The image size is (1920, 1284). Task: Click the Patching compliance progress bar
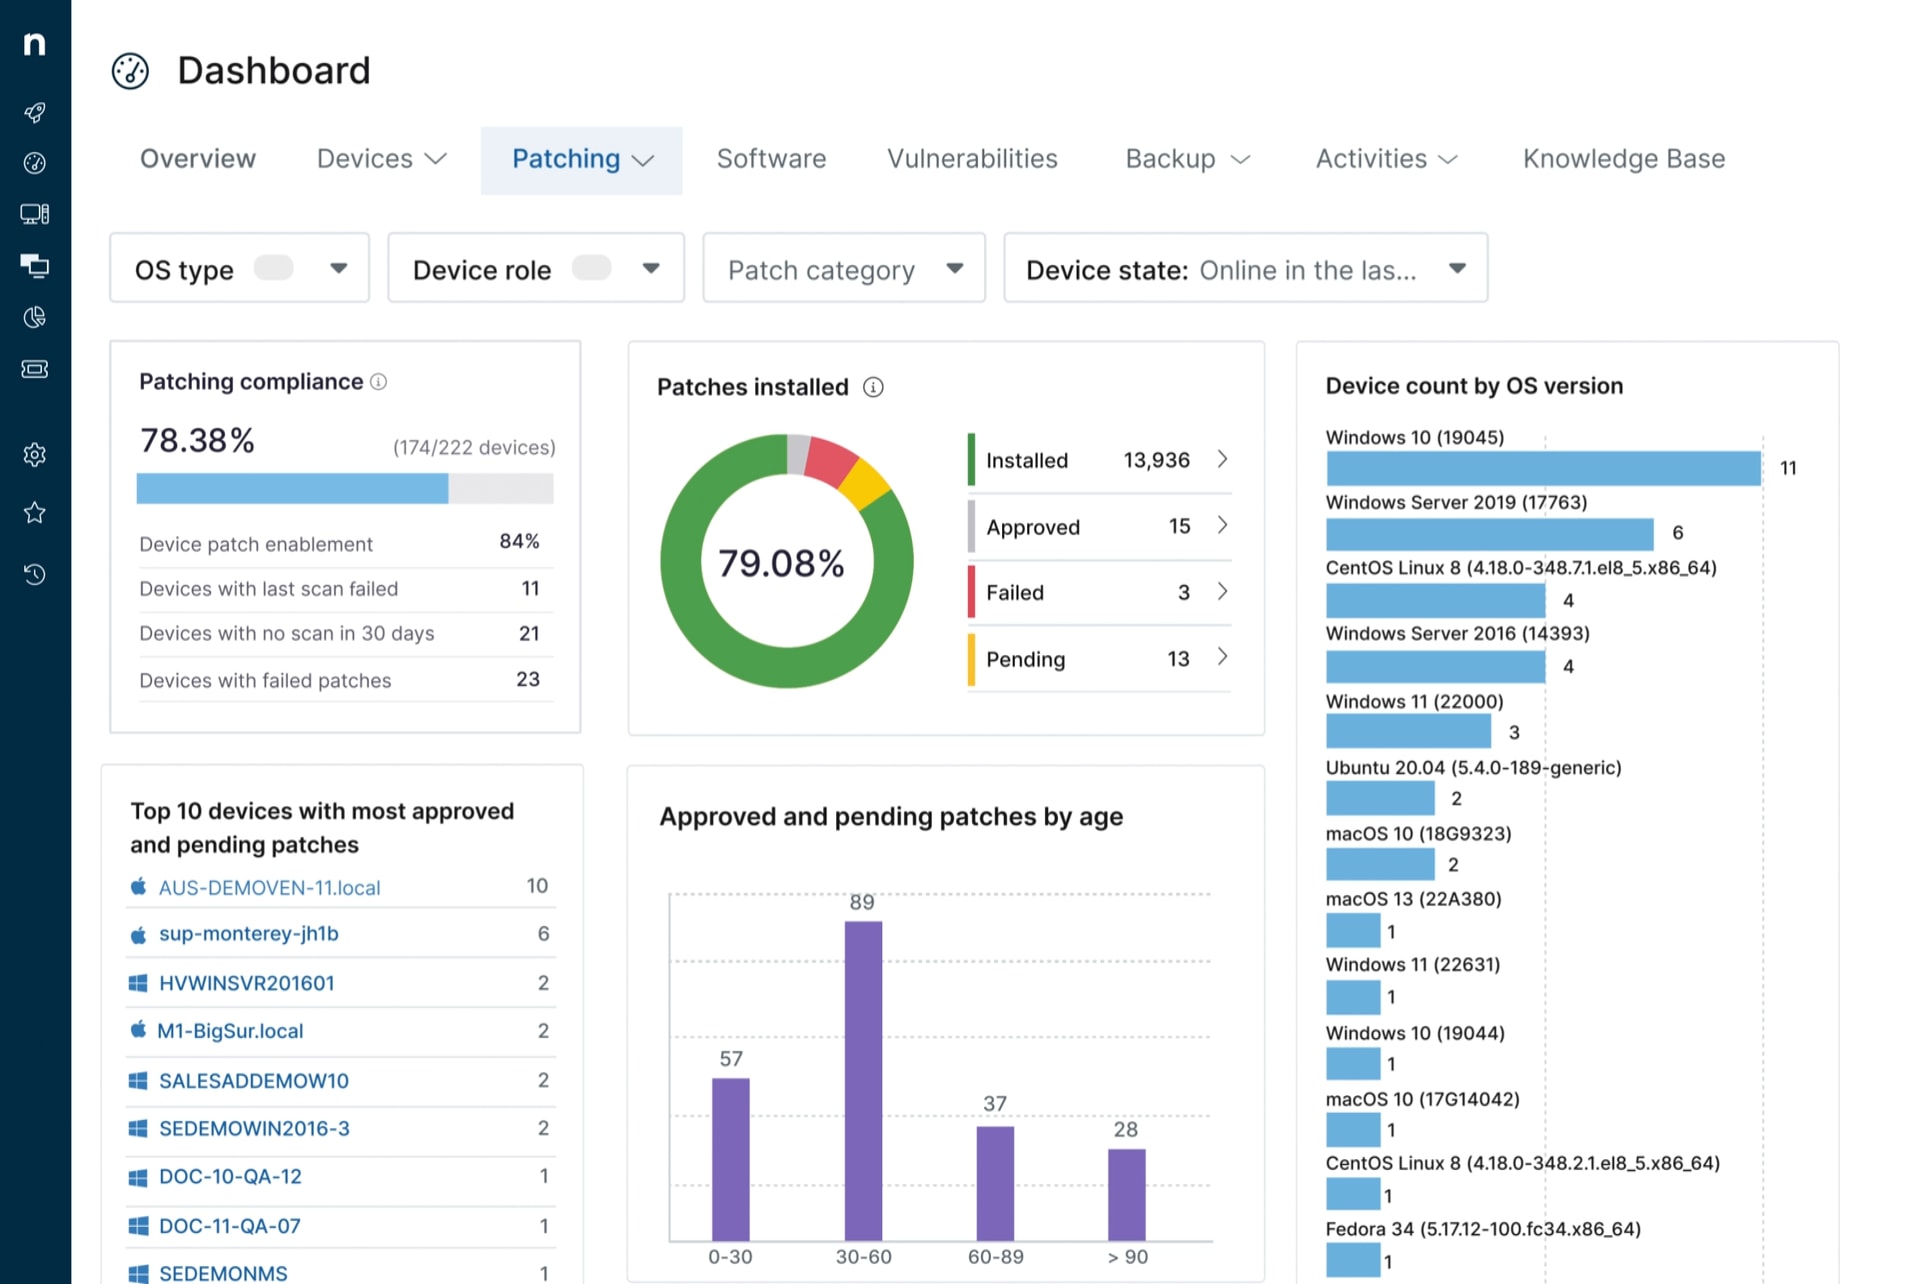(x=344, y=489)
